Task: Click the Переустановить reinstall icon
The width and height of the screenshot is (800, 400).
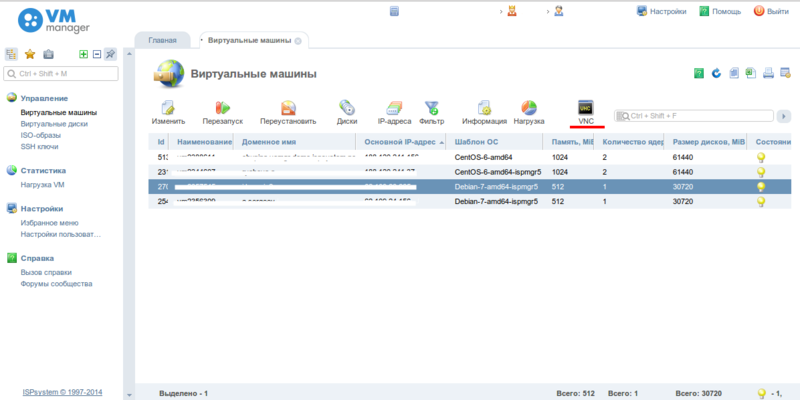Action: coord(288,108)
